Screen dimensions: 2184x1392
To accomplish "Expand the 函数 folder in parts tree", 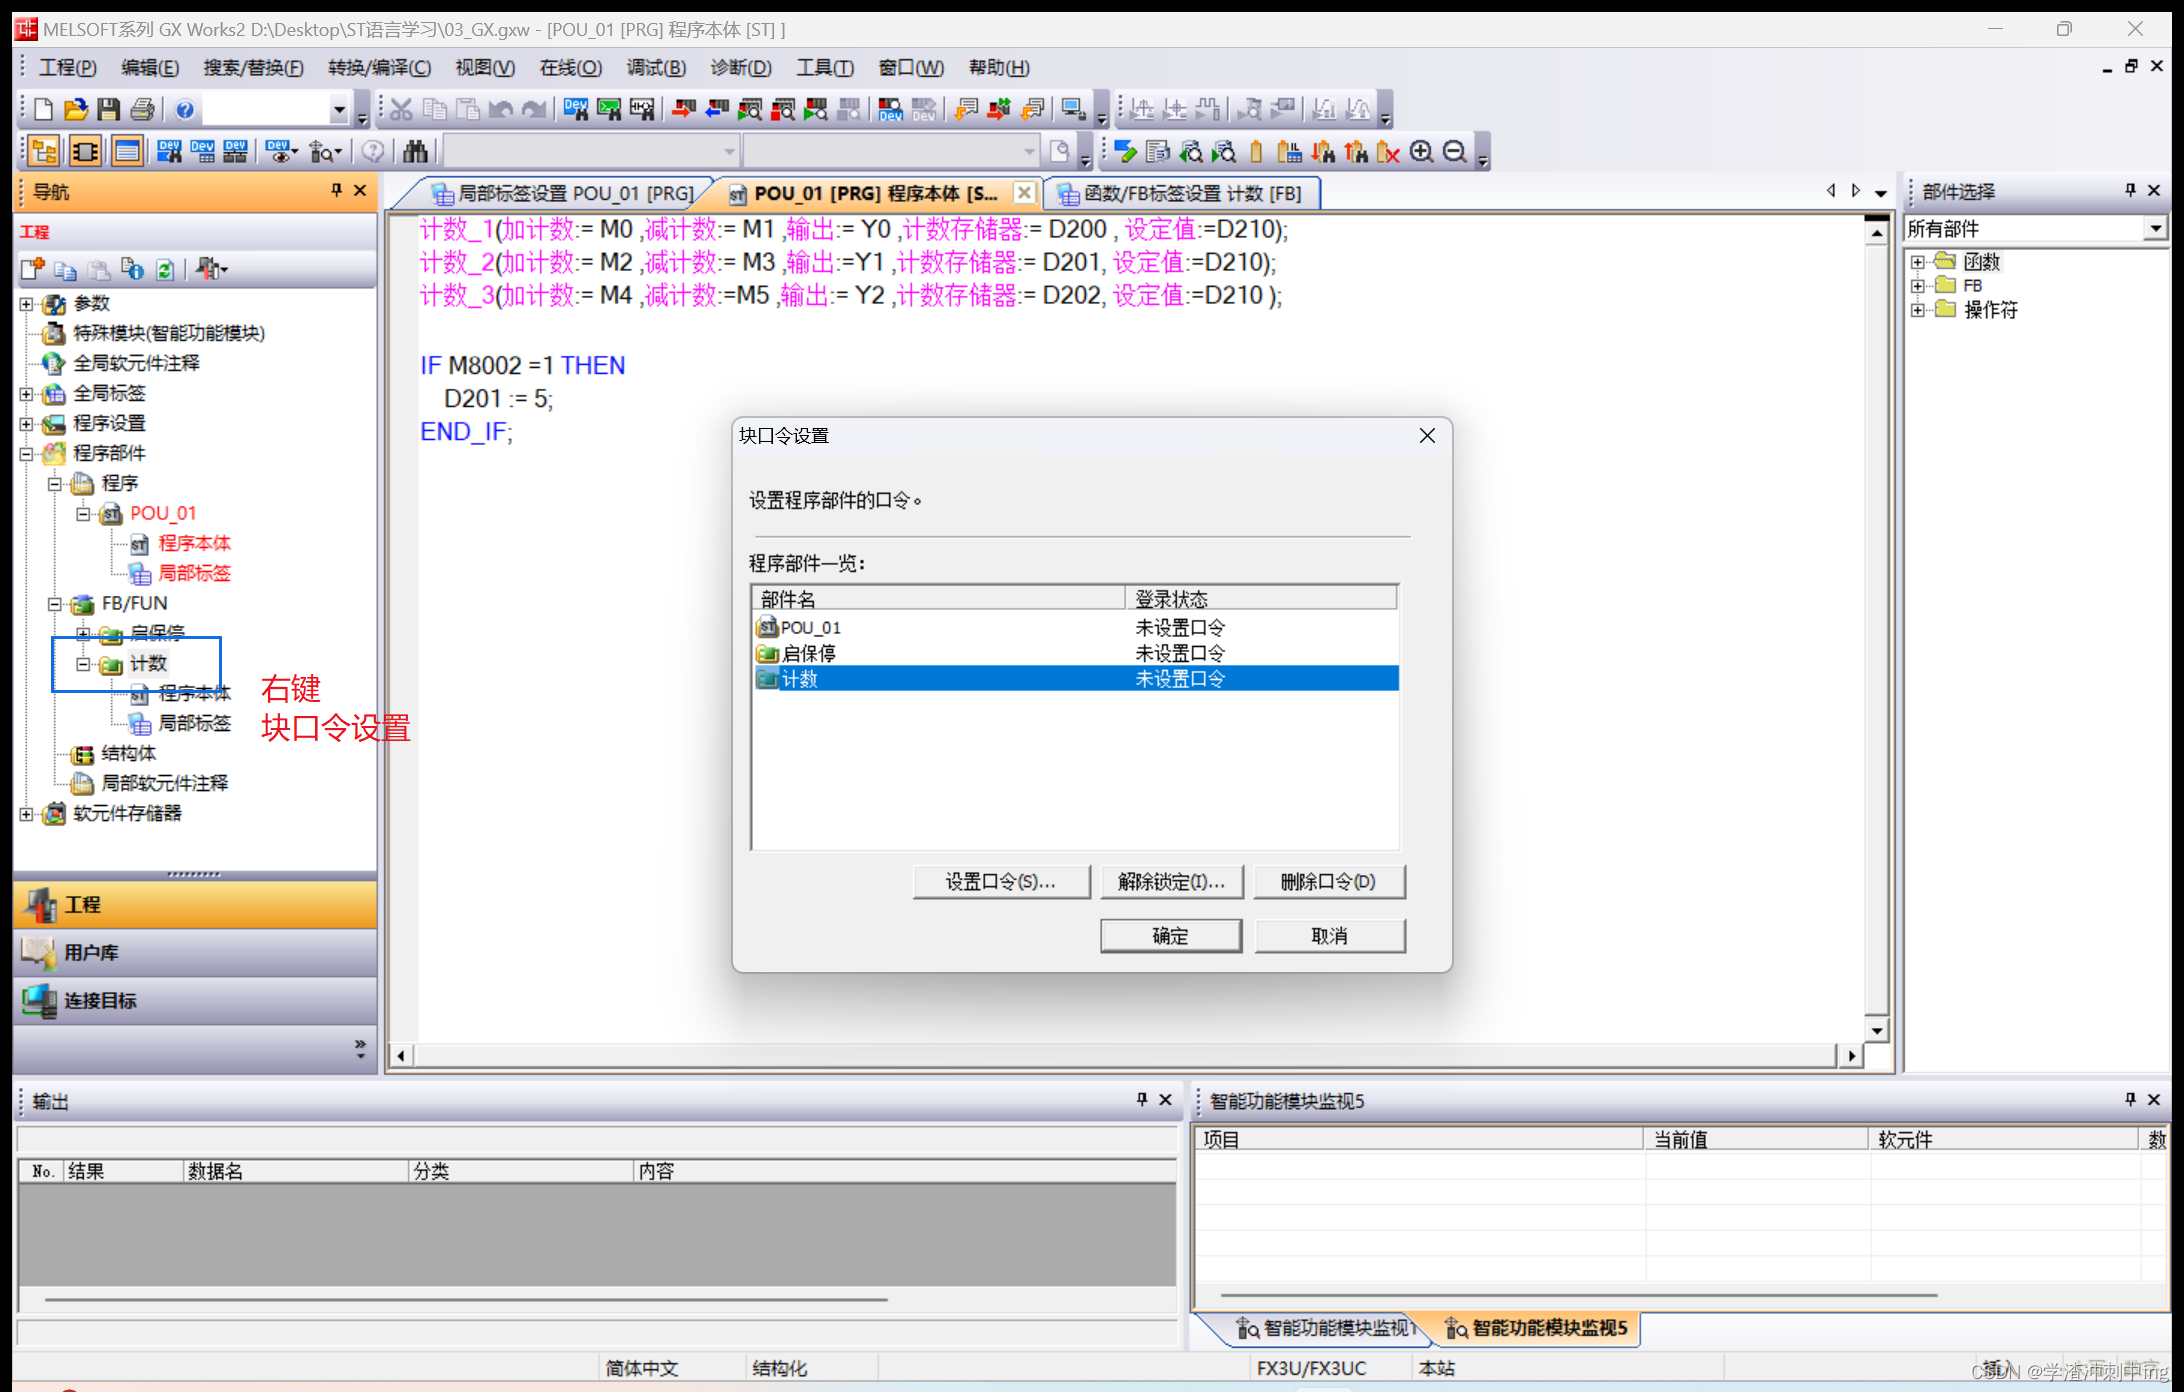I will pyautogui.click(x=1917, y=262).
